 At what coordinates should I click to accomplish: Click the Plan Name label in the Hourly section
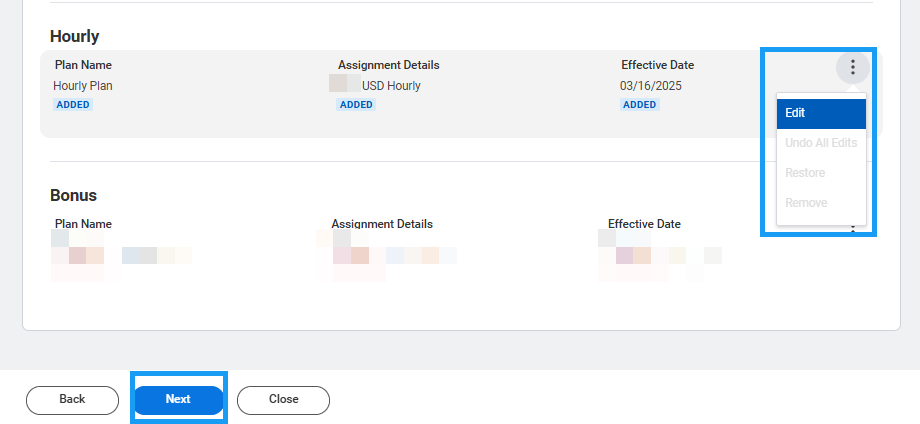[x=83, y=65]
